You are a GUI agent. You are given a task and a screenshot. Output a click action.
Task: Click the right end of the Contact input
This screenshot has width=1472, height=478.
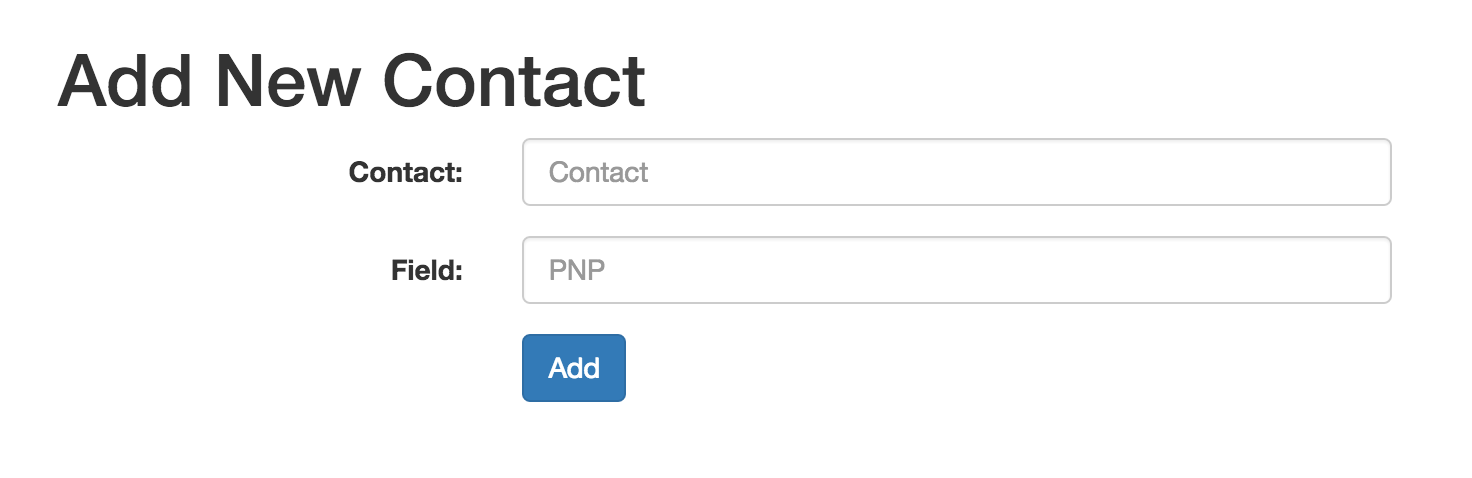1370,172
